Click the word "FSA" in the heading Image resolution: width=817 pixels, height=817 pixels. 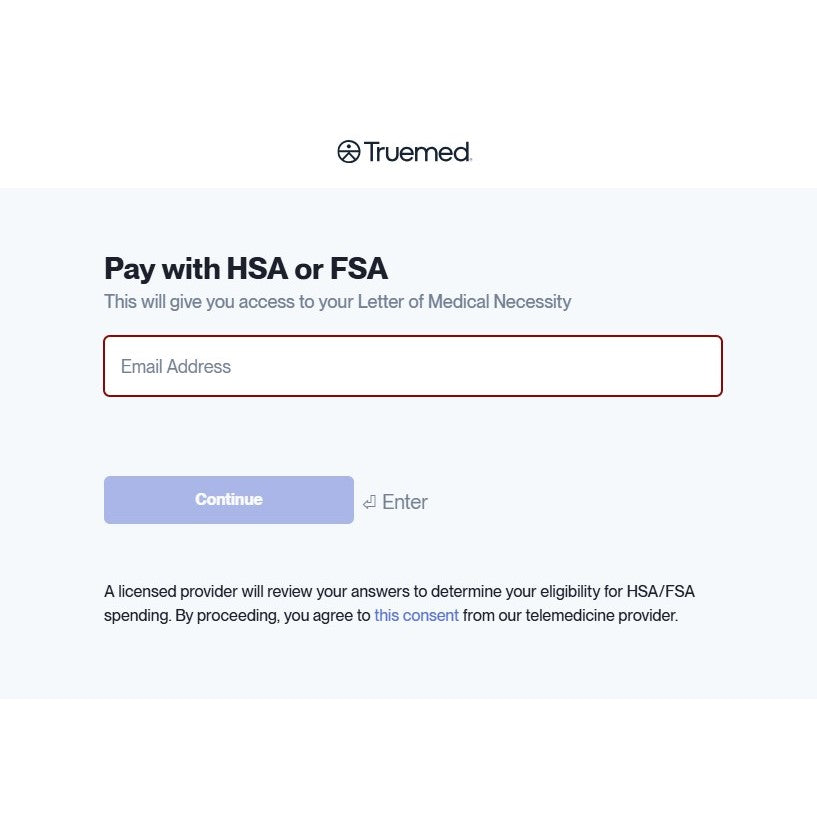pyautogui.click(x=359, y=269)
